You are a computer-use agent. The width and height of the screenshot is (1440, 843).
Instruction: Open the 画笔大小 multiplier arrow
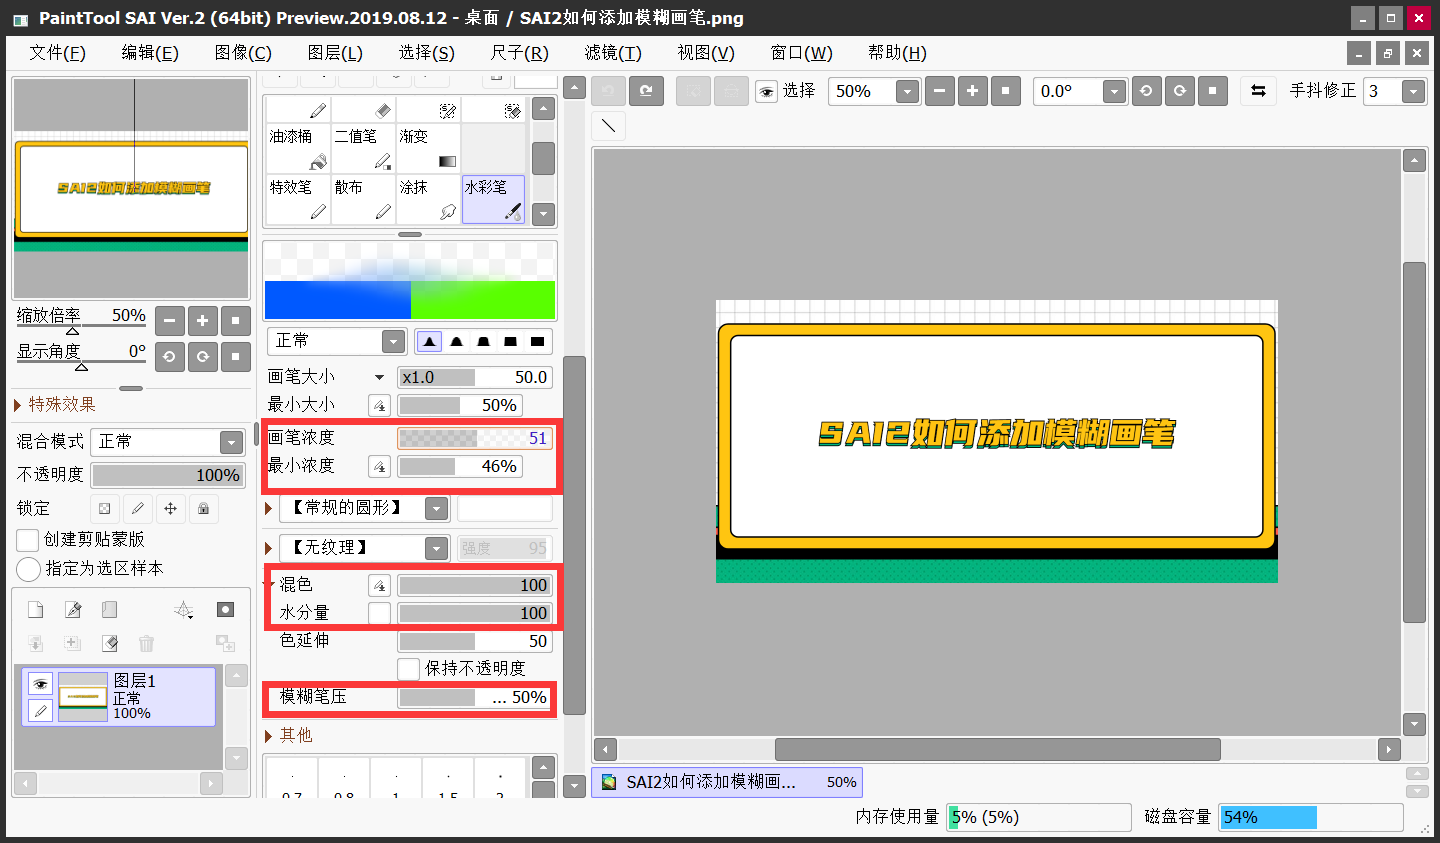[x=379, y=378]
